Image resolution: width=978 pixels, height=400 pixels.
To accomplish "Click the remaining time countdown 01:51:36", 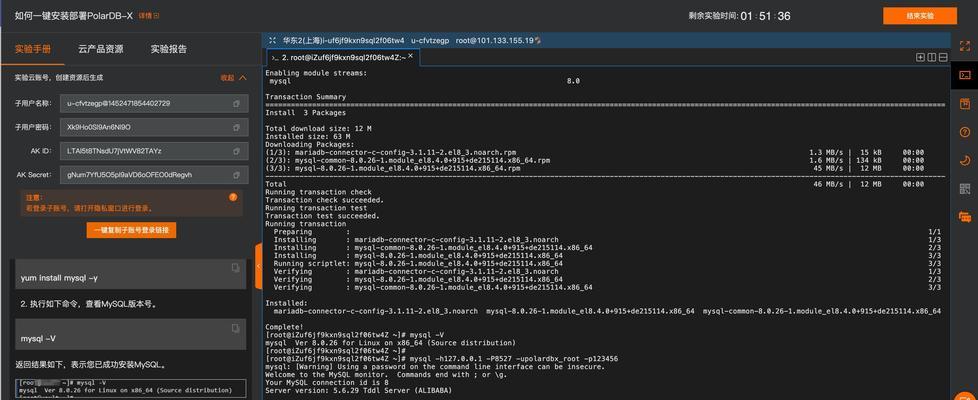I will [x=765, y=16].
